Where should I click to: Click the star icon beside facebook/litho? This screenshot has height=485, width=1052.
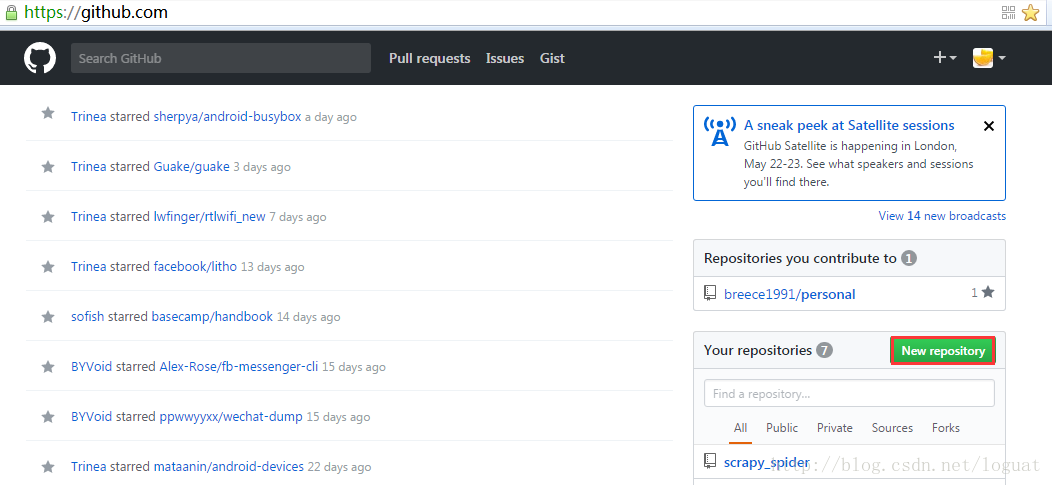[48, 266]
